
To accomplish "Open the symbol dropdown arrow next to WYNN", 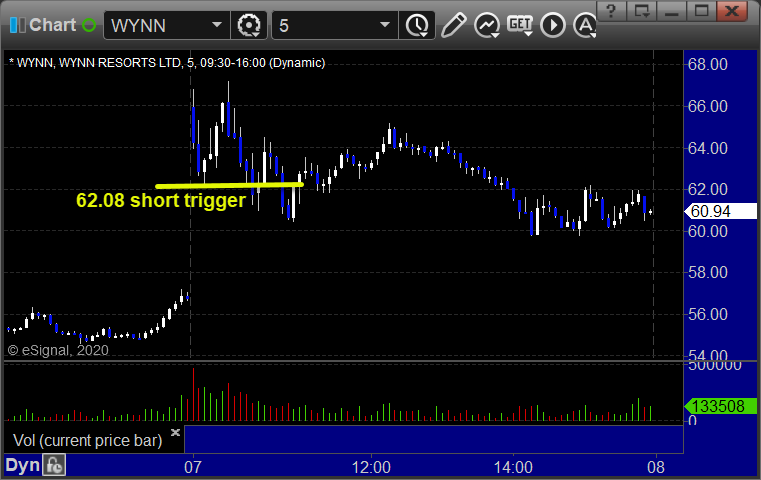I will click(216, 25).
